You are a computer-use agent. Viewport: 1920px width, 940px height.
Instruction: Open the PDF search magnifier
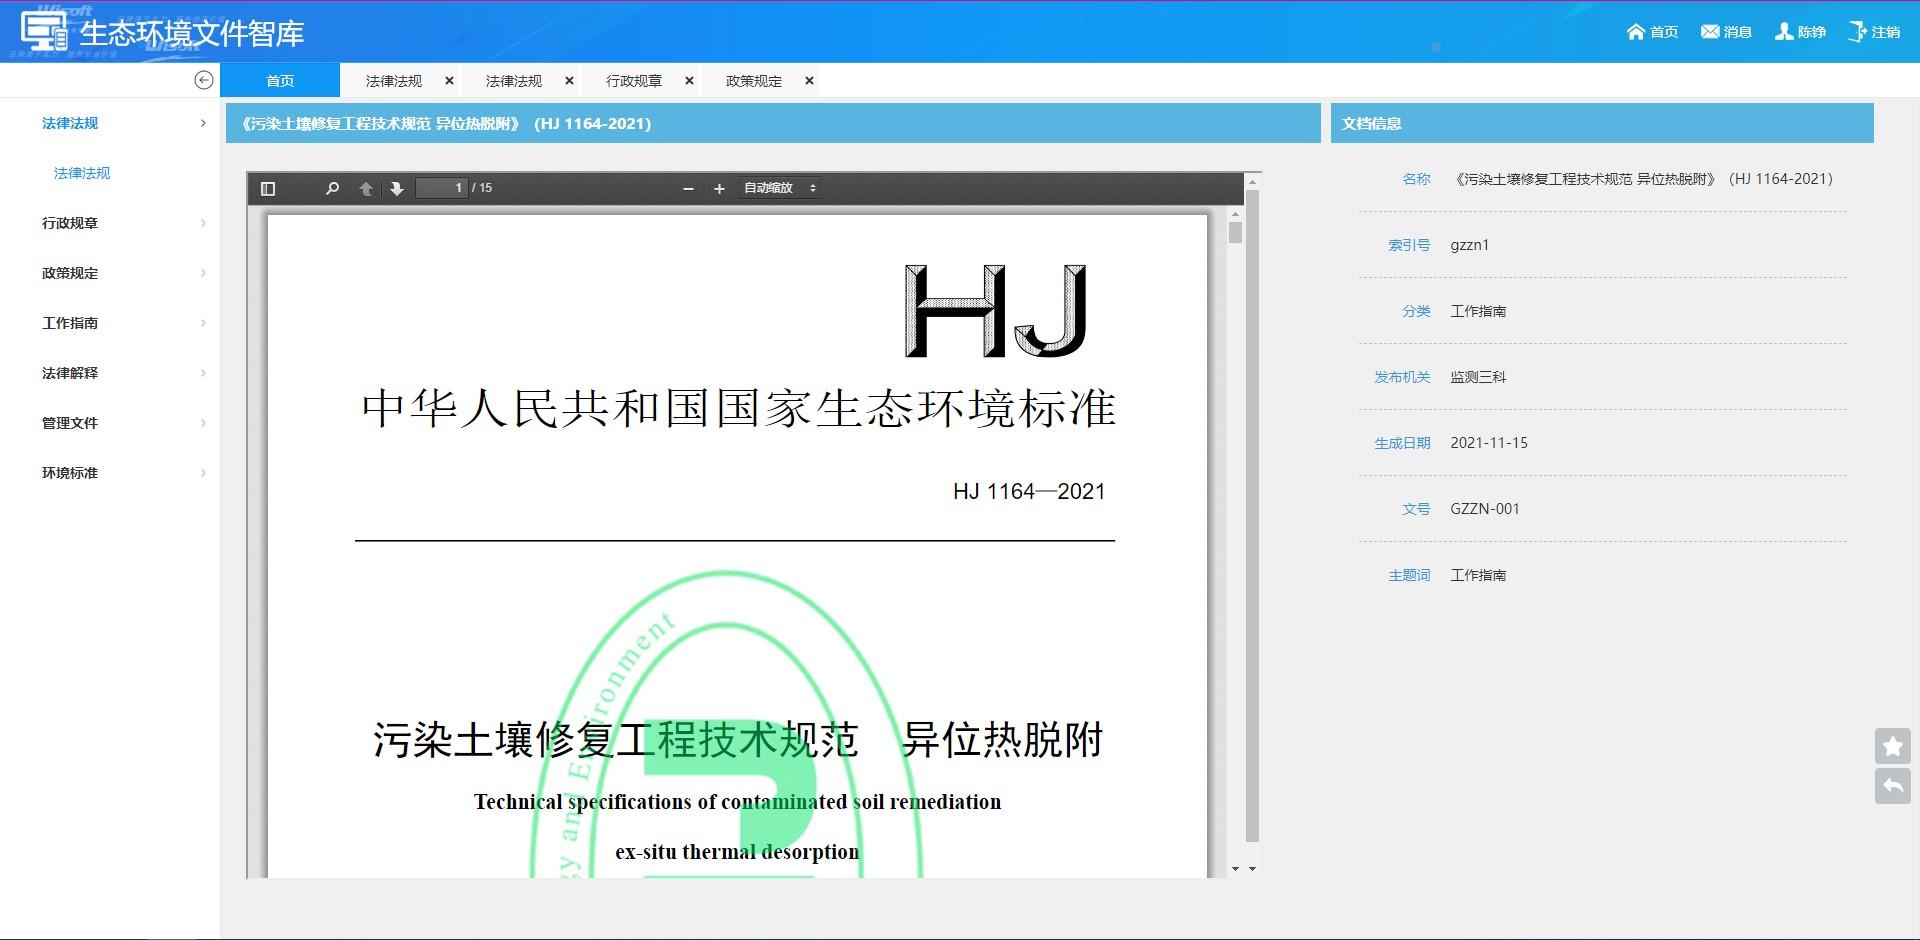pyautogui.click(x=332, y=189)
